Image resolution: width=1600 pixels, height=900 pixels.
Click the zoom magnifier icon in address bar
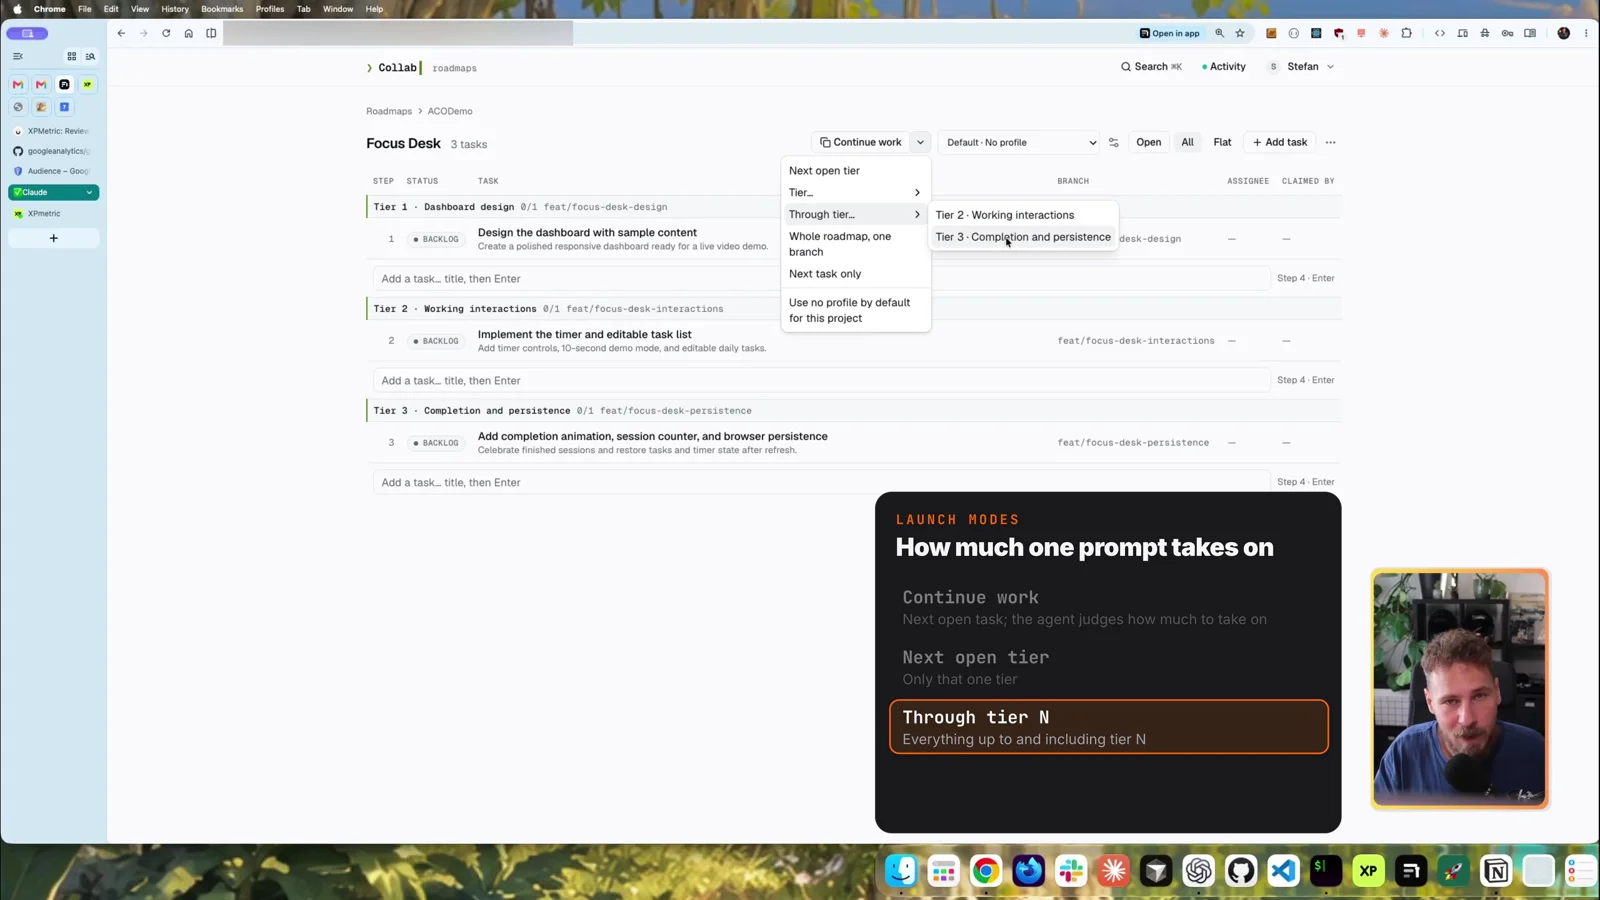click(x=1219, y=33)
